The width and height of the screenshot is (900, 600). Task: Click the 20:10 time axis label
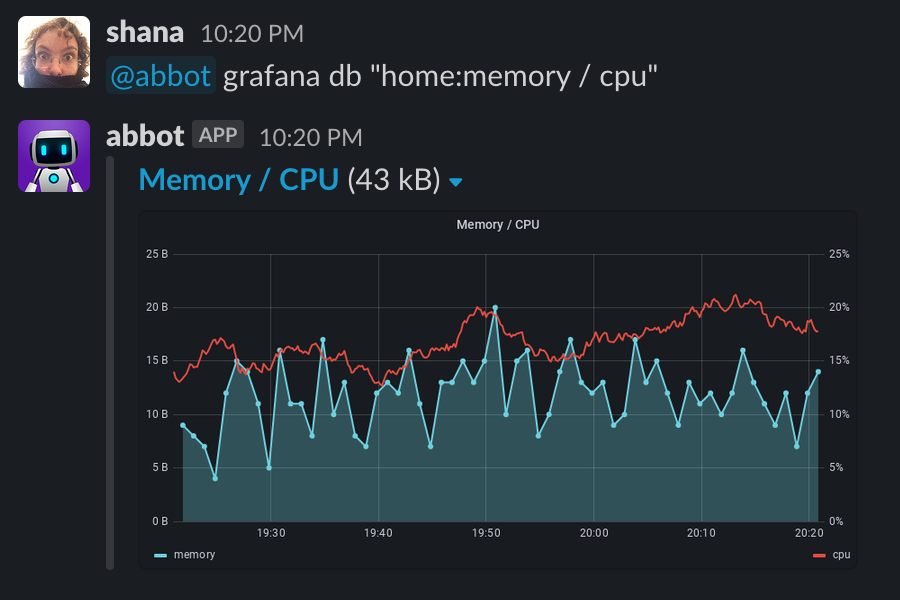tap(702, 533)
